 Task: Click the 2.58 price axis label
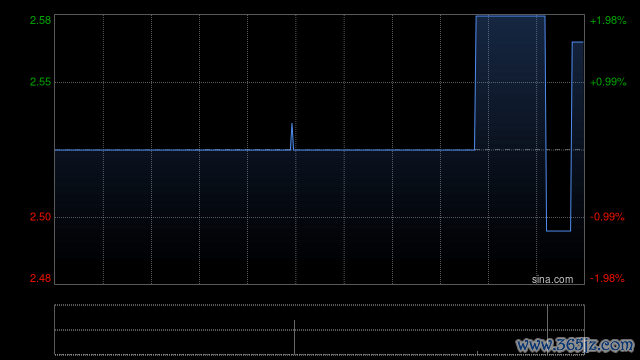coord(40,20)
